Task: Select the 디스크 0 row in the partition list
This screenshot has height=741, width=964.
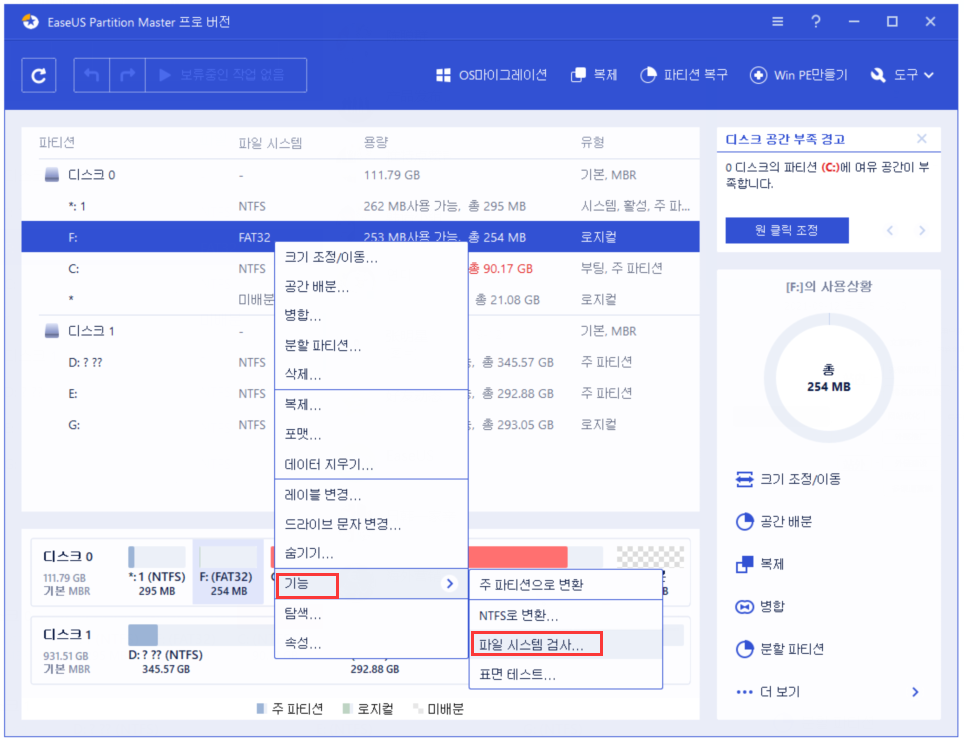Action: [360, 175]
